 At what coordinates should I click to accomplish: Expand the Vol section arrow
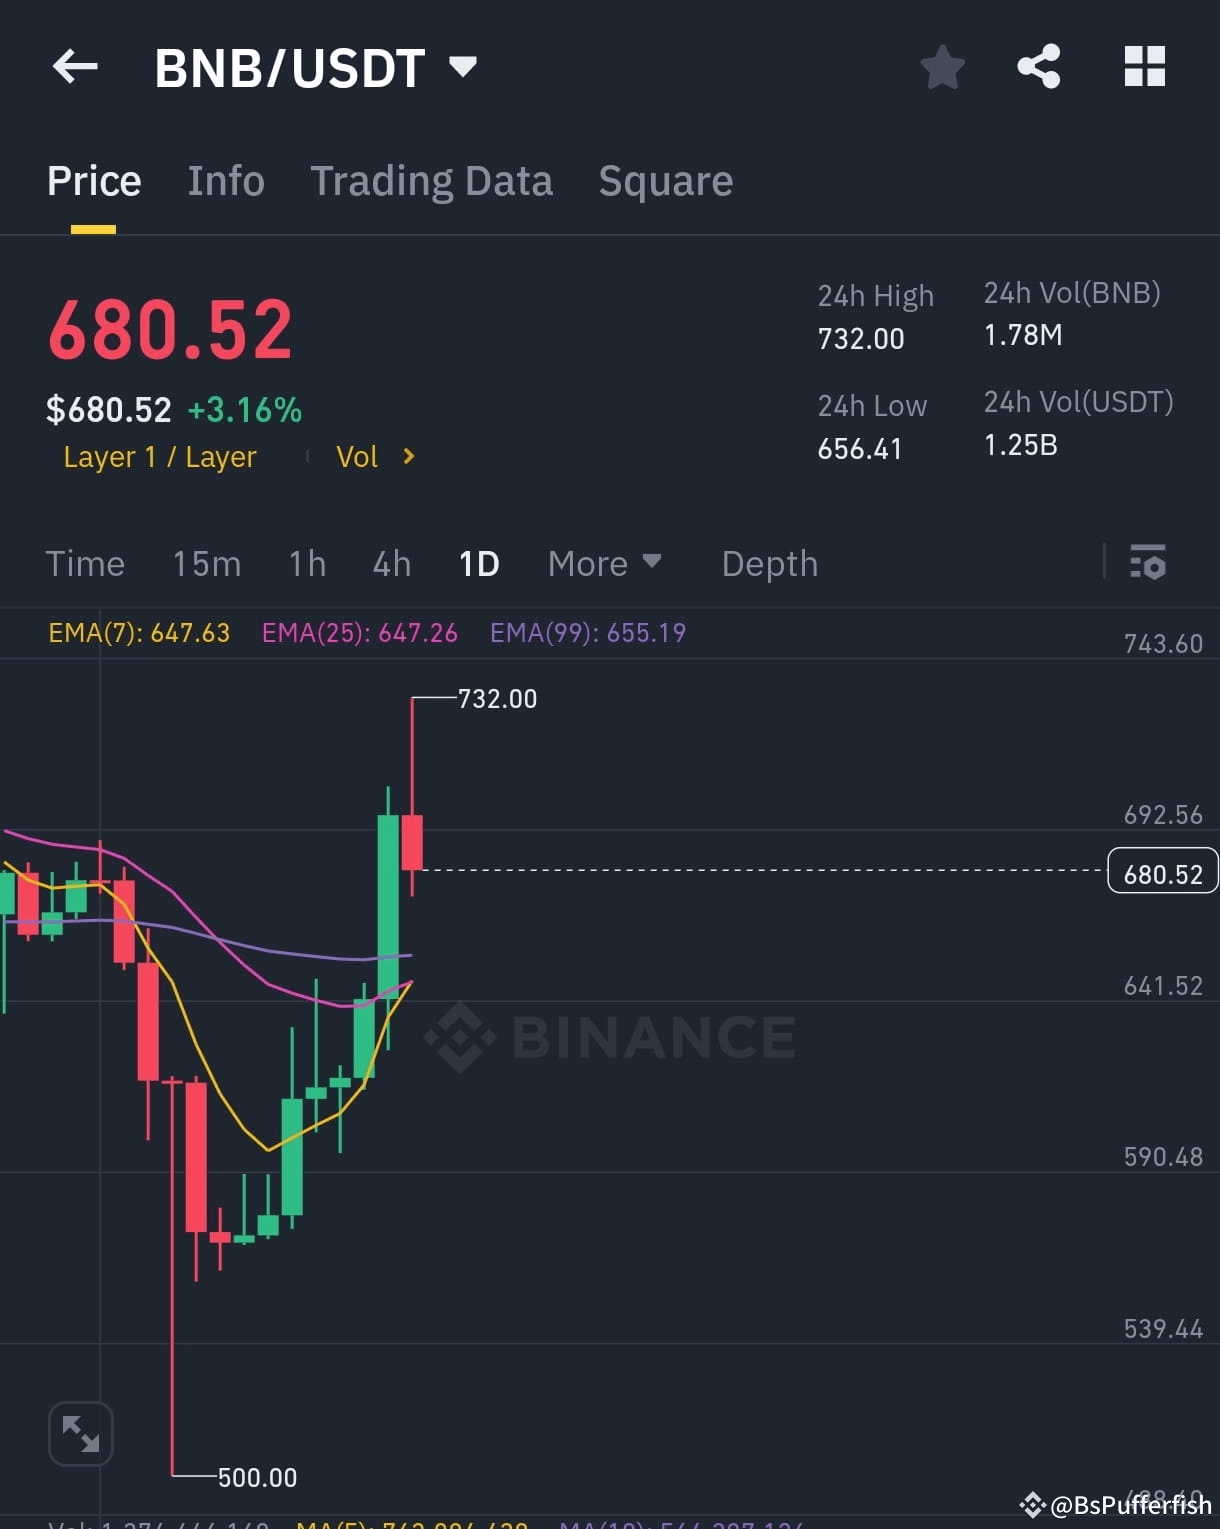[x=408, y=457]
